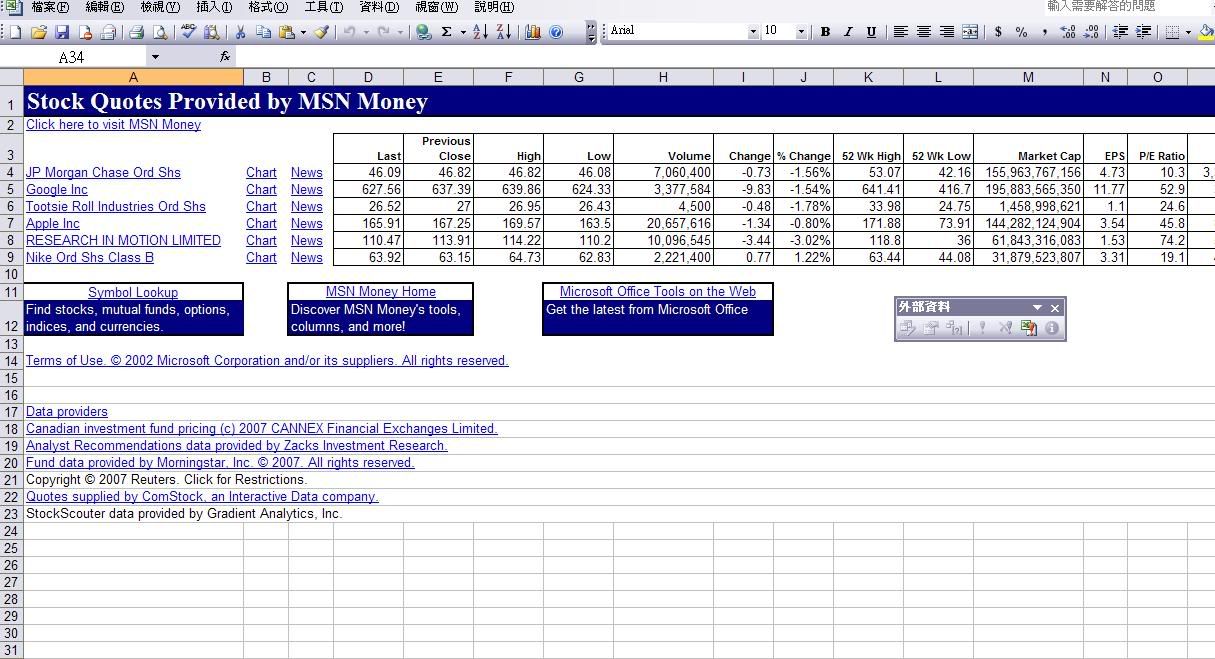This screenshot has height=659, width=1215.
Task: Apply currency style with dollar icon
Action: (998, 32)
